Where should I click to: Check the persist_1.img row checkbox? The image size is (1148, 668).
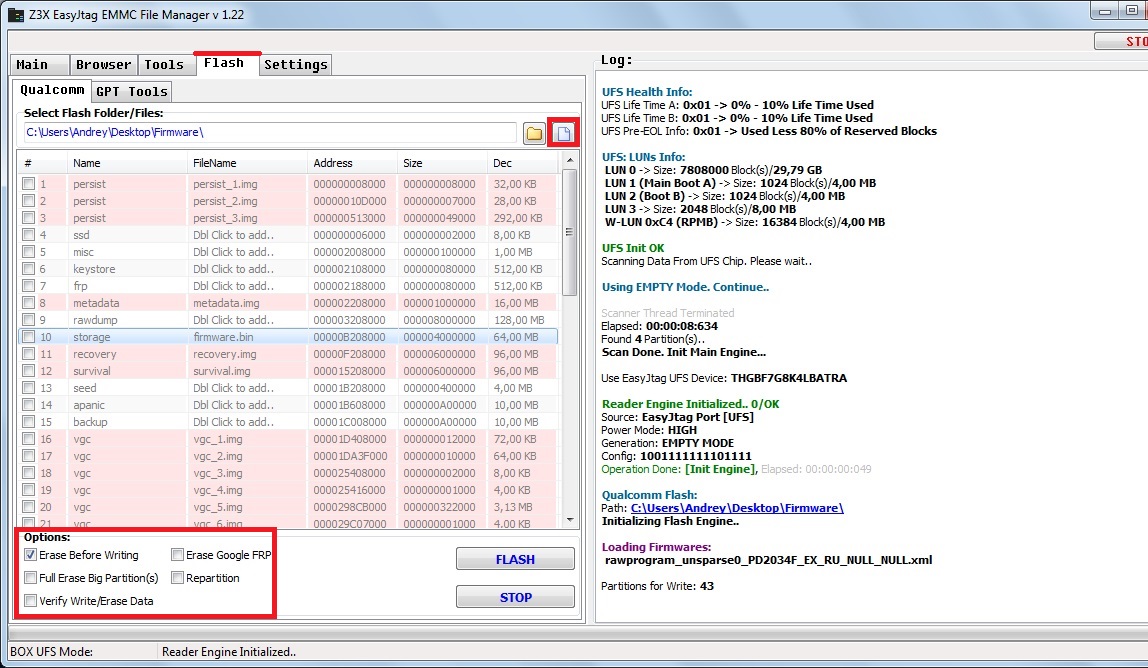pos(28,184)
